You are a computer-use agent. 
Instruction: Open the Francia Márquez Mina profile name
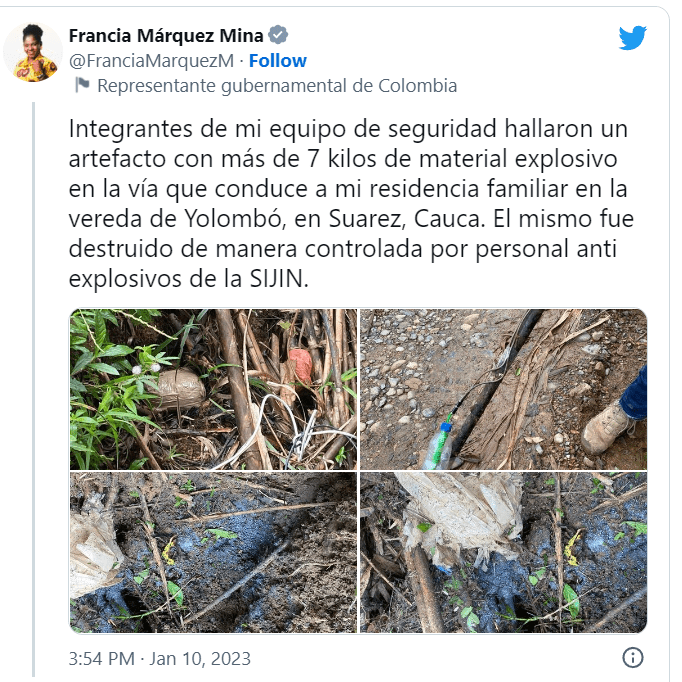click(x=166, y=36)
